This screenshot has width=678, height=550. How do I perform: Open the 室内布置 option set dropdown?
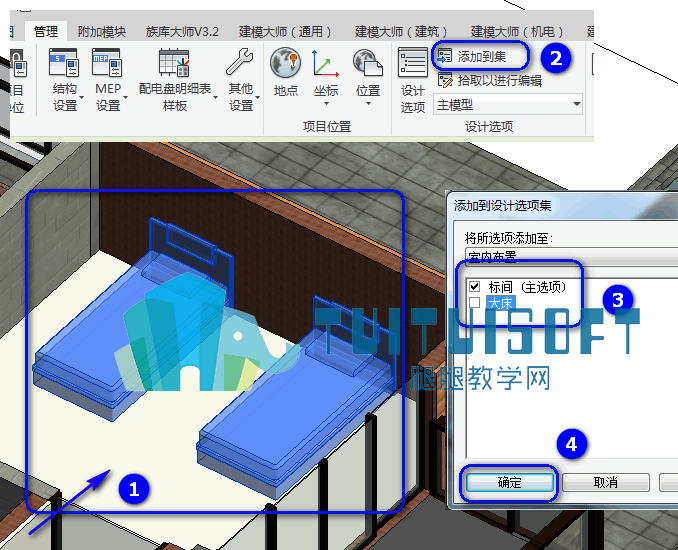point(571,255)
